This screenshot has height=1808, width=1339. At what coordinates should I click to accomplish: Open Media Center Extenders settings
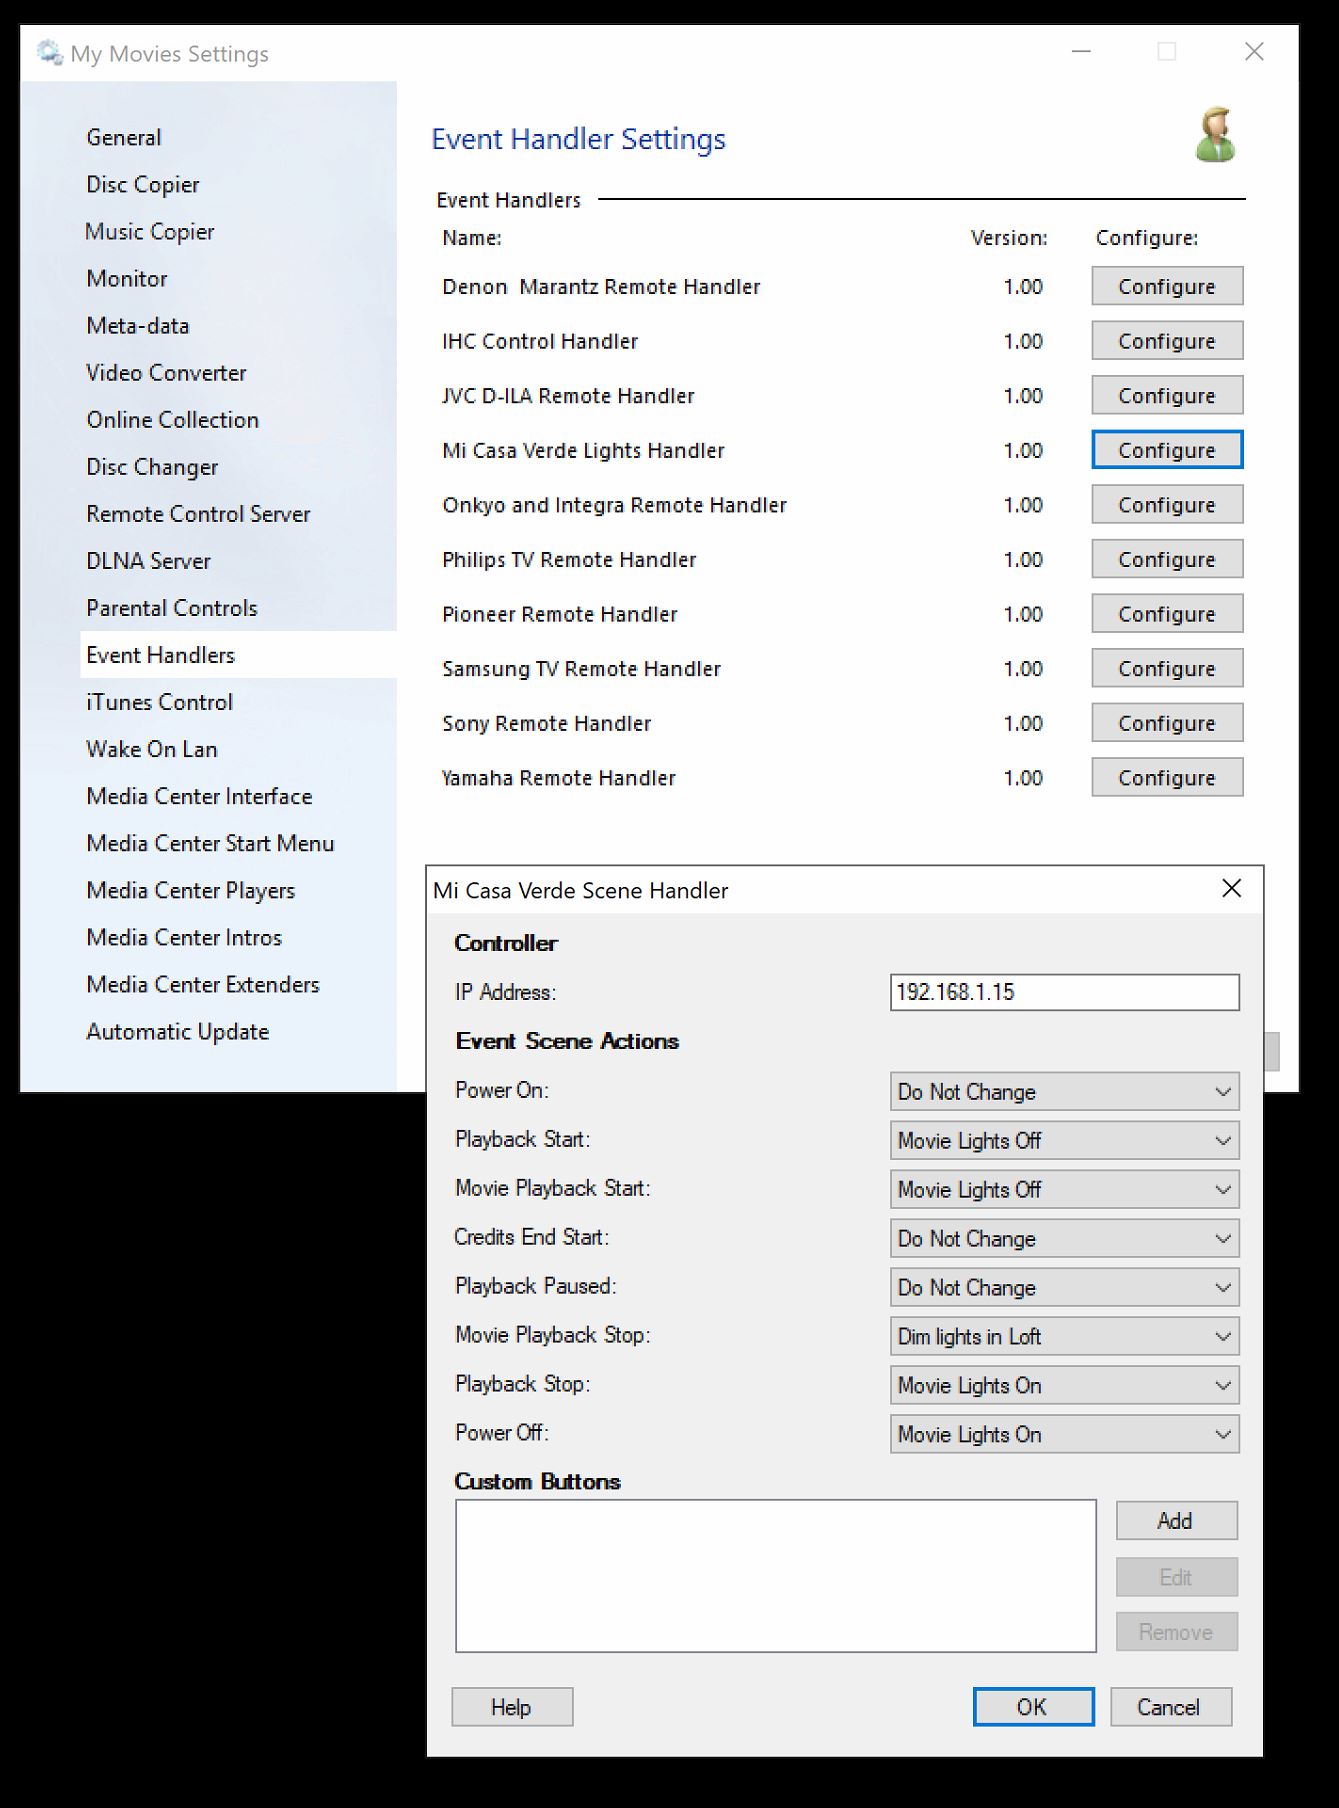[203, 984]
